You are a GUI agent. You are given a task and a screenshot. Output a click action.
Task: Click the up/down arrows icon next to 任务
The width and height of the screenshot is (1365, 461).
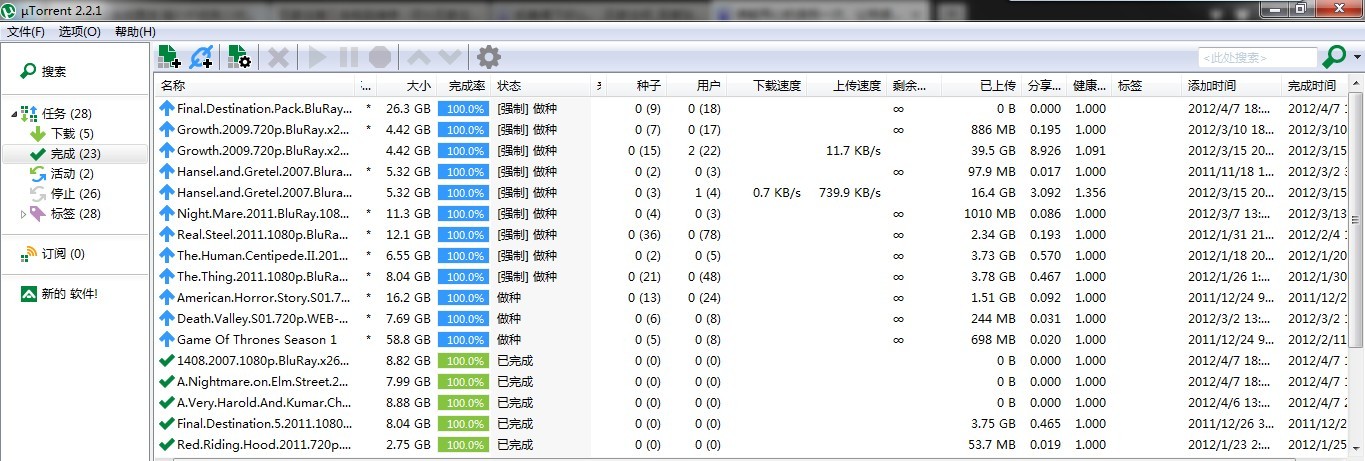click(29, 114)
